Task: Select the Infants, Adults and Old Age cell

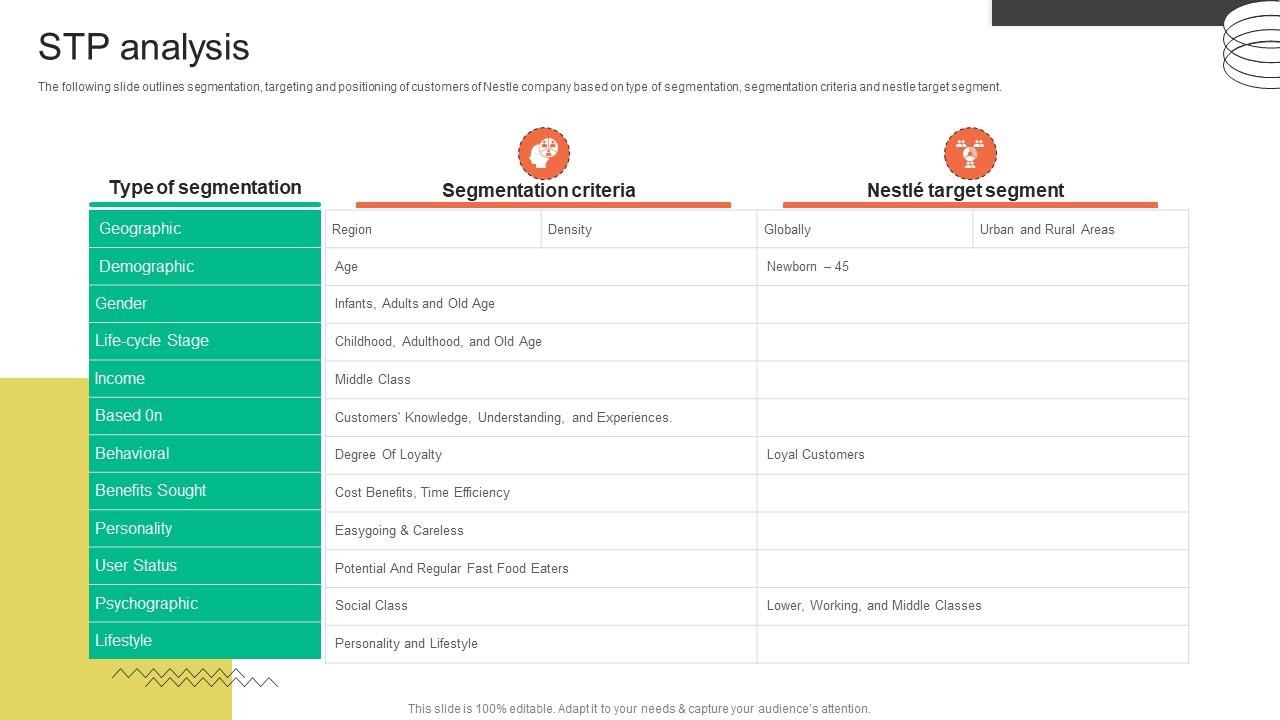Action: click(541, 304)
